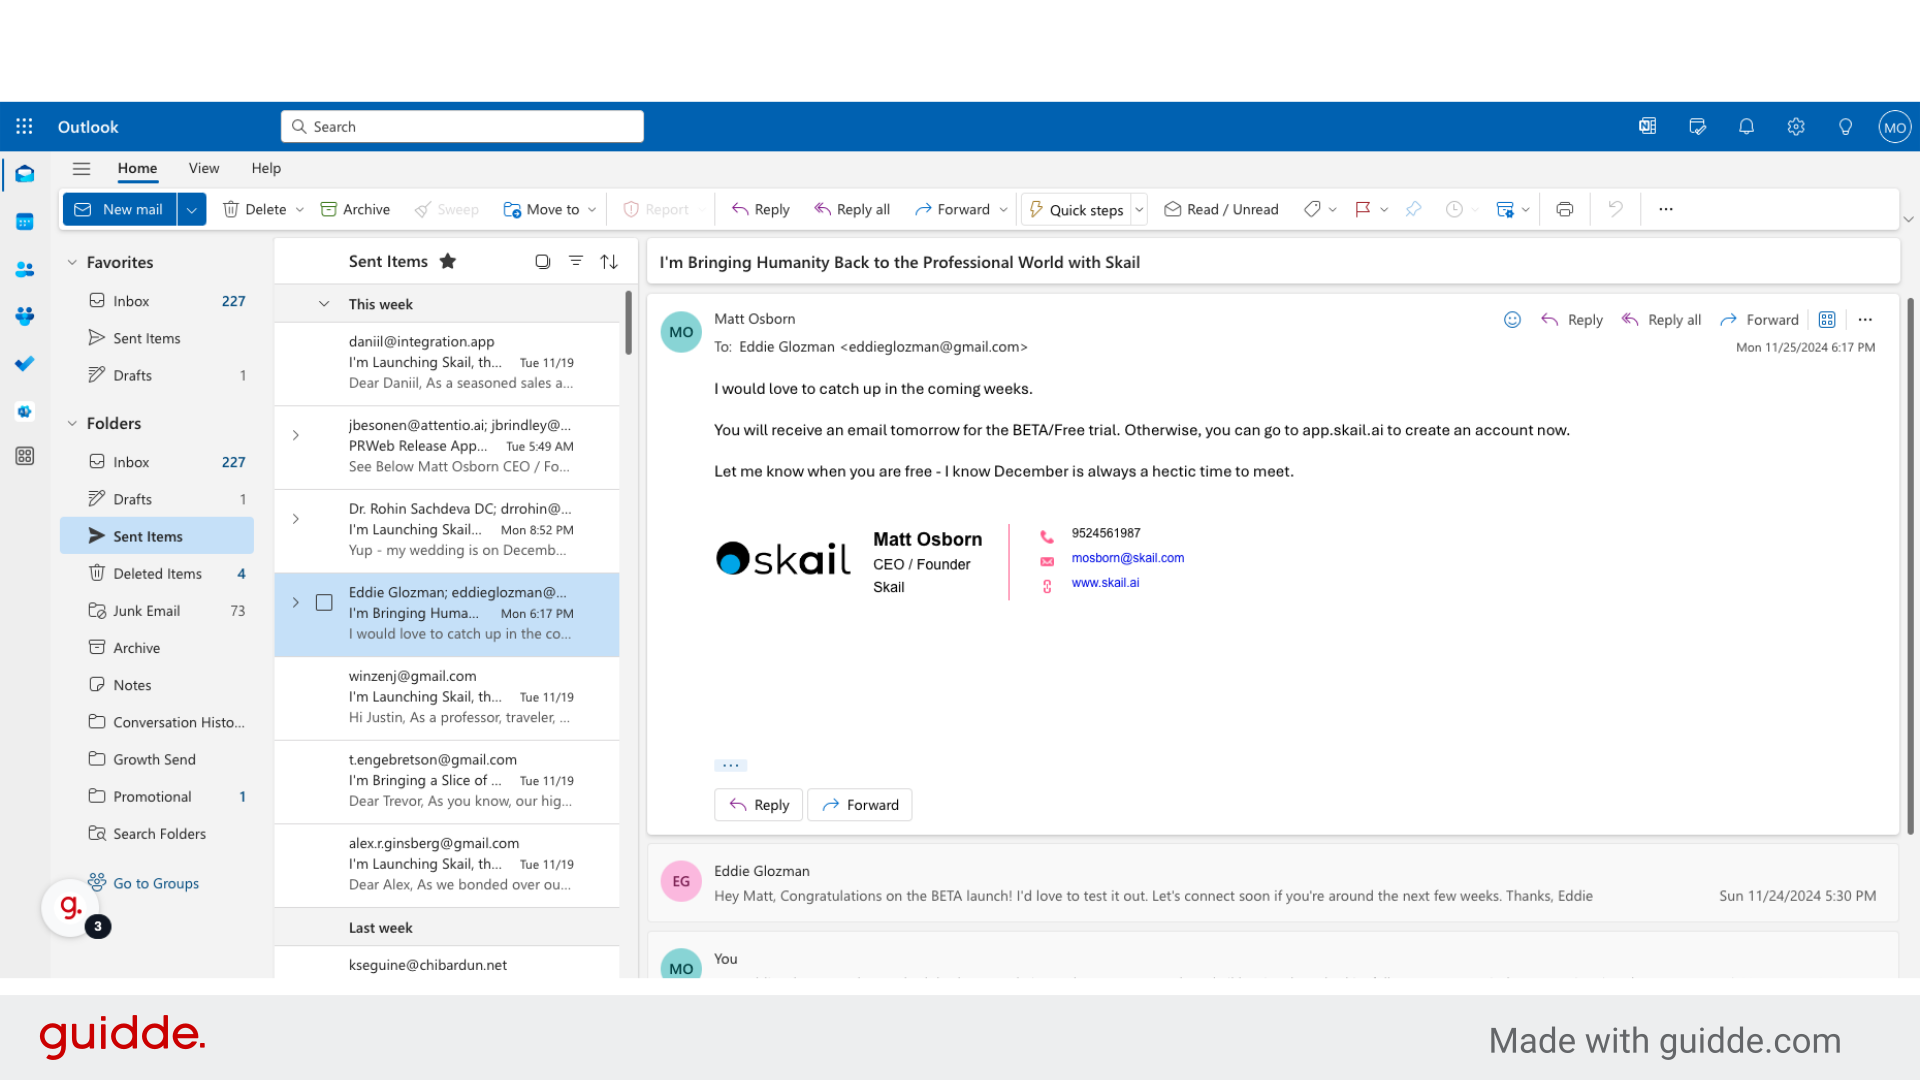This screenshot has height=1080, width=1920.
Task: Open the mosborn@skail.com email link
Action: [1128, 558]
